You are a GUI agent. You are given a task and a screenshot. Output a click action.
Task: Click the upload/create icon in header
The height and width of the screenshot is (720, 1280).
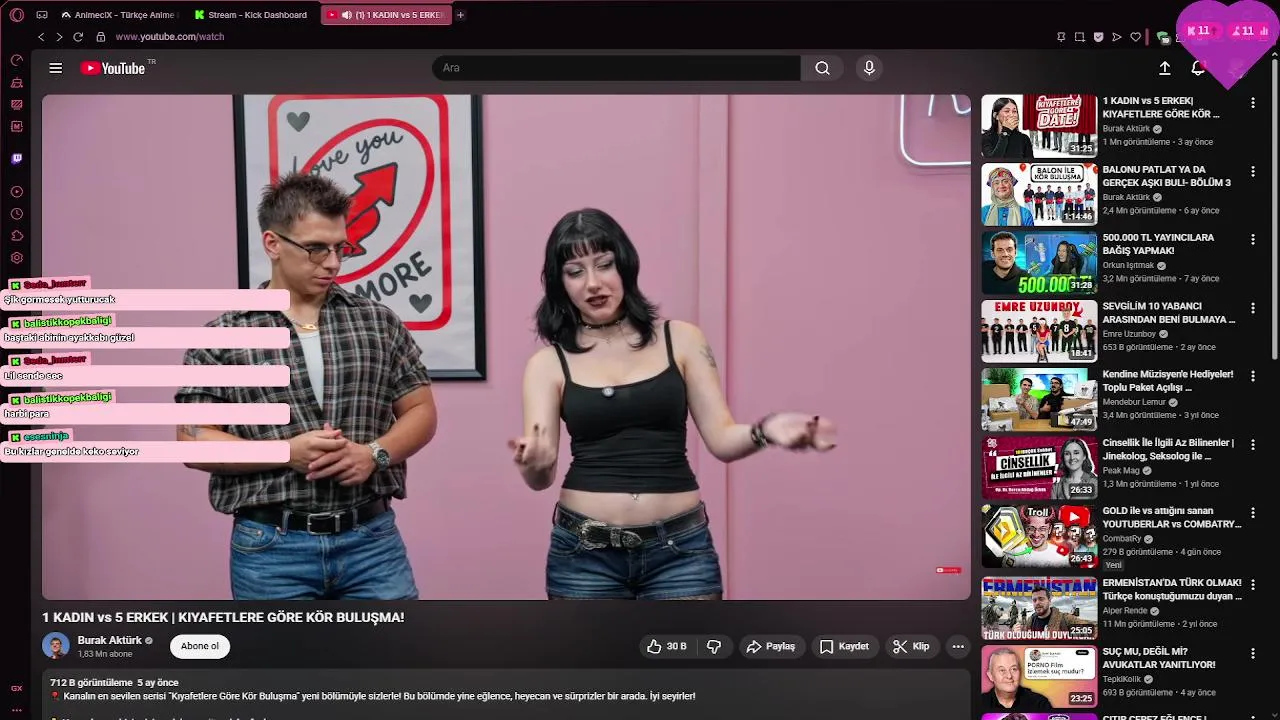coord(1165,68)
